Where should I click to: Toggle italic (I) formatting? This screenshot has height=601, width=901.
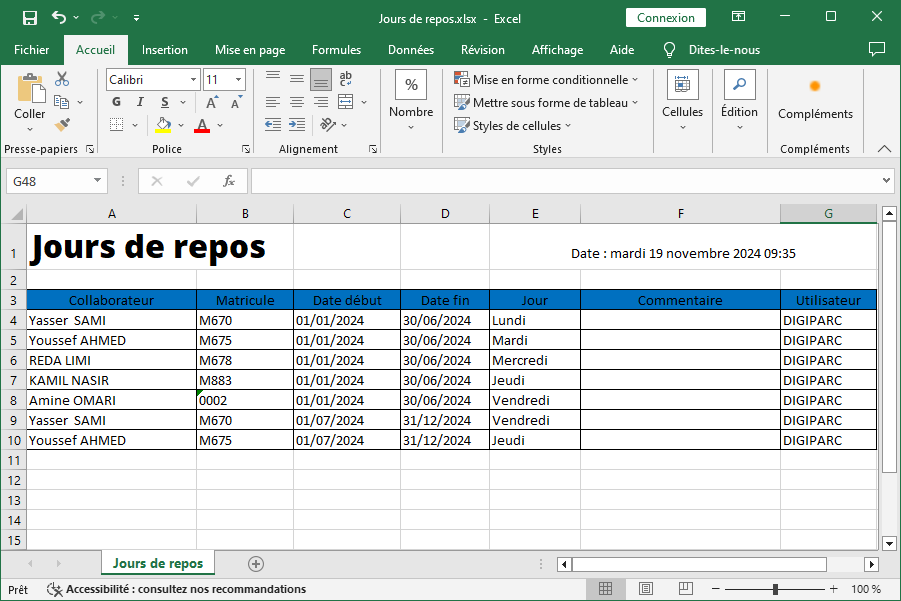[x=140, y=102]
